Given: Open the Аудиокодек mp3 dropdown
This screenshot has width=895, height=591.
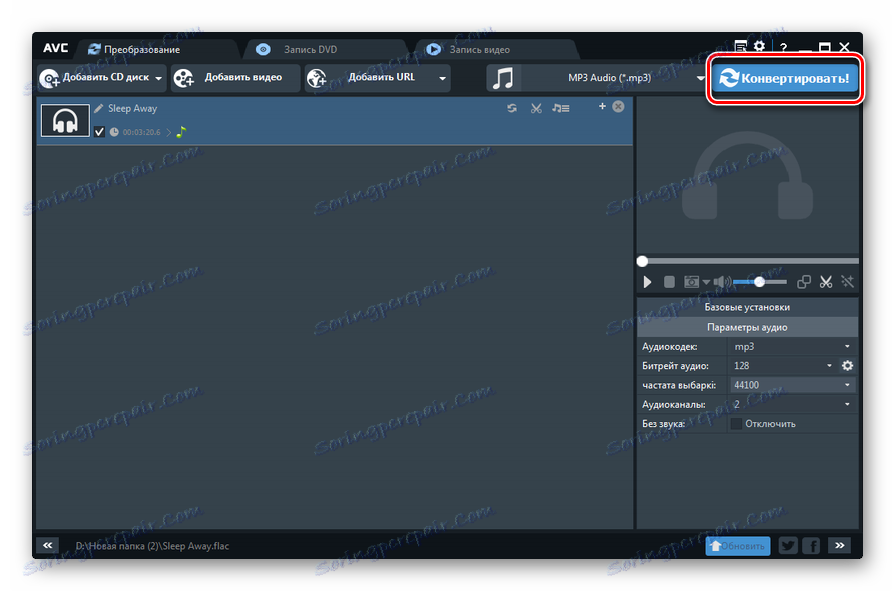Looking at the screenshot, I should (x=791, y=347).
